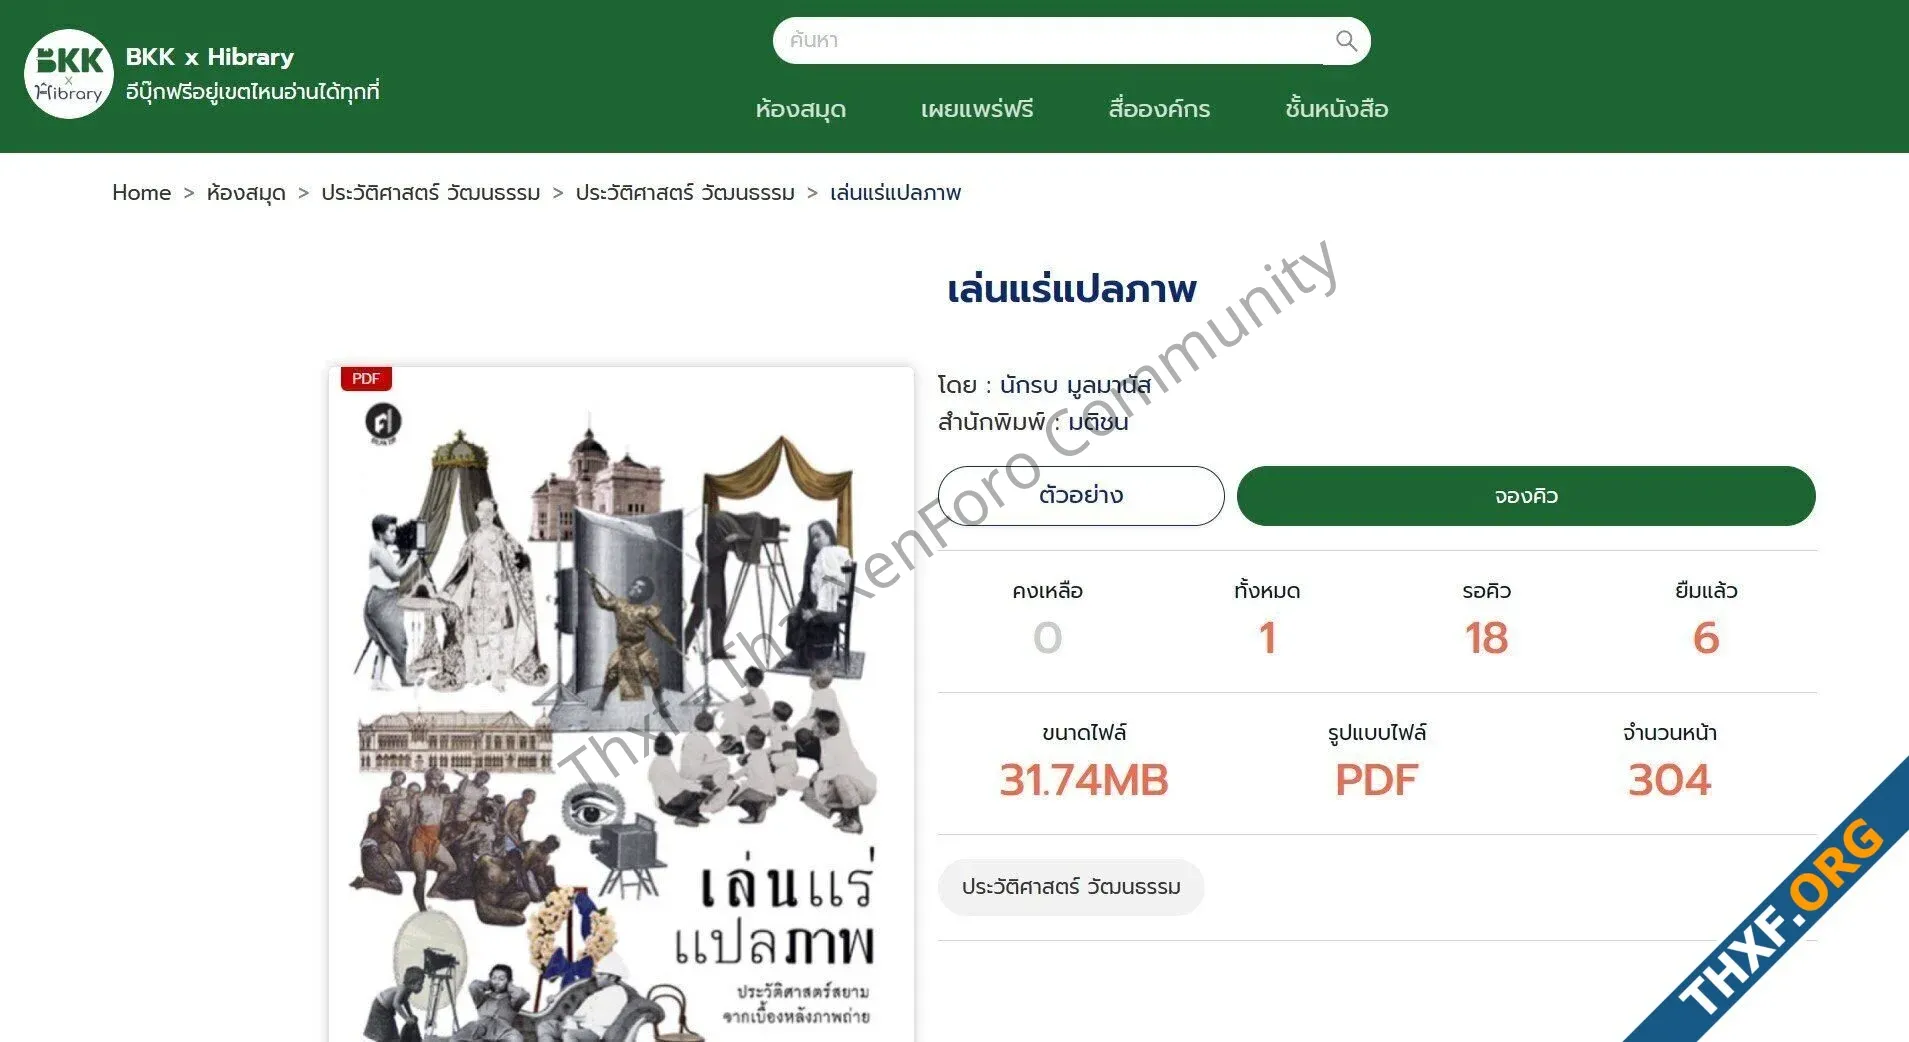Image resolution: width=1909 pixels, height=1042 pixels.
Task: Open the ชั้นหนังสือ bookshelf menu
Action: [x=1336, y=109]
